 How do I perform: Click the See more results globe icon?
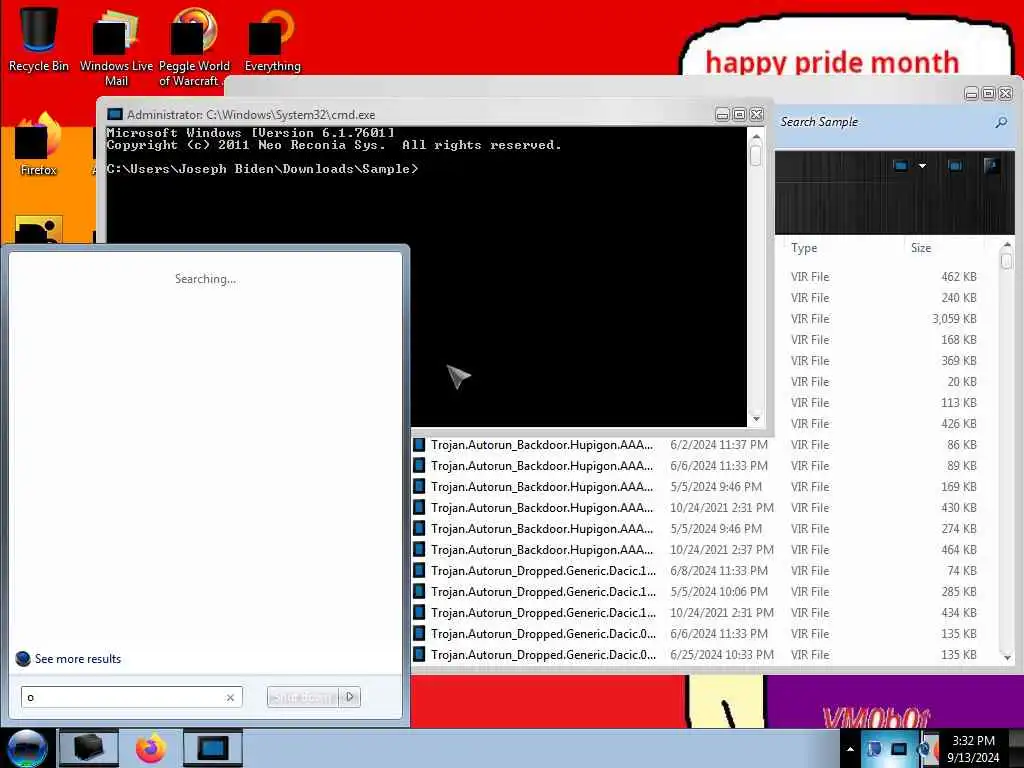[x=23, y=658]
